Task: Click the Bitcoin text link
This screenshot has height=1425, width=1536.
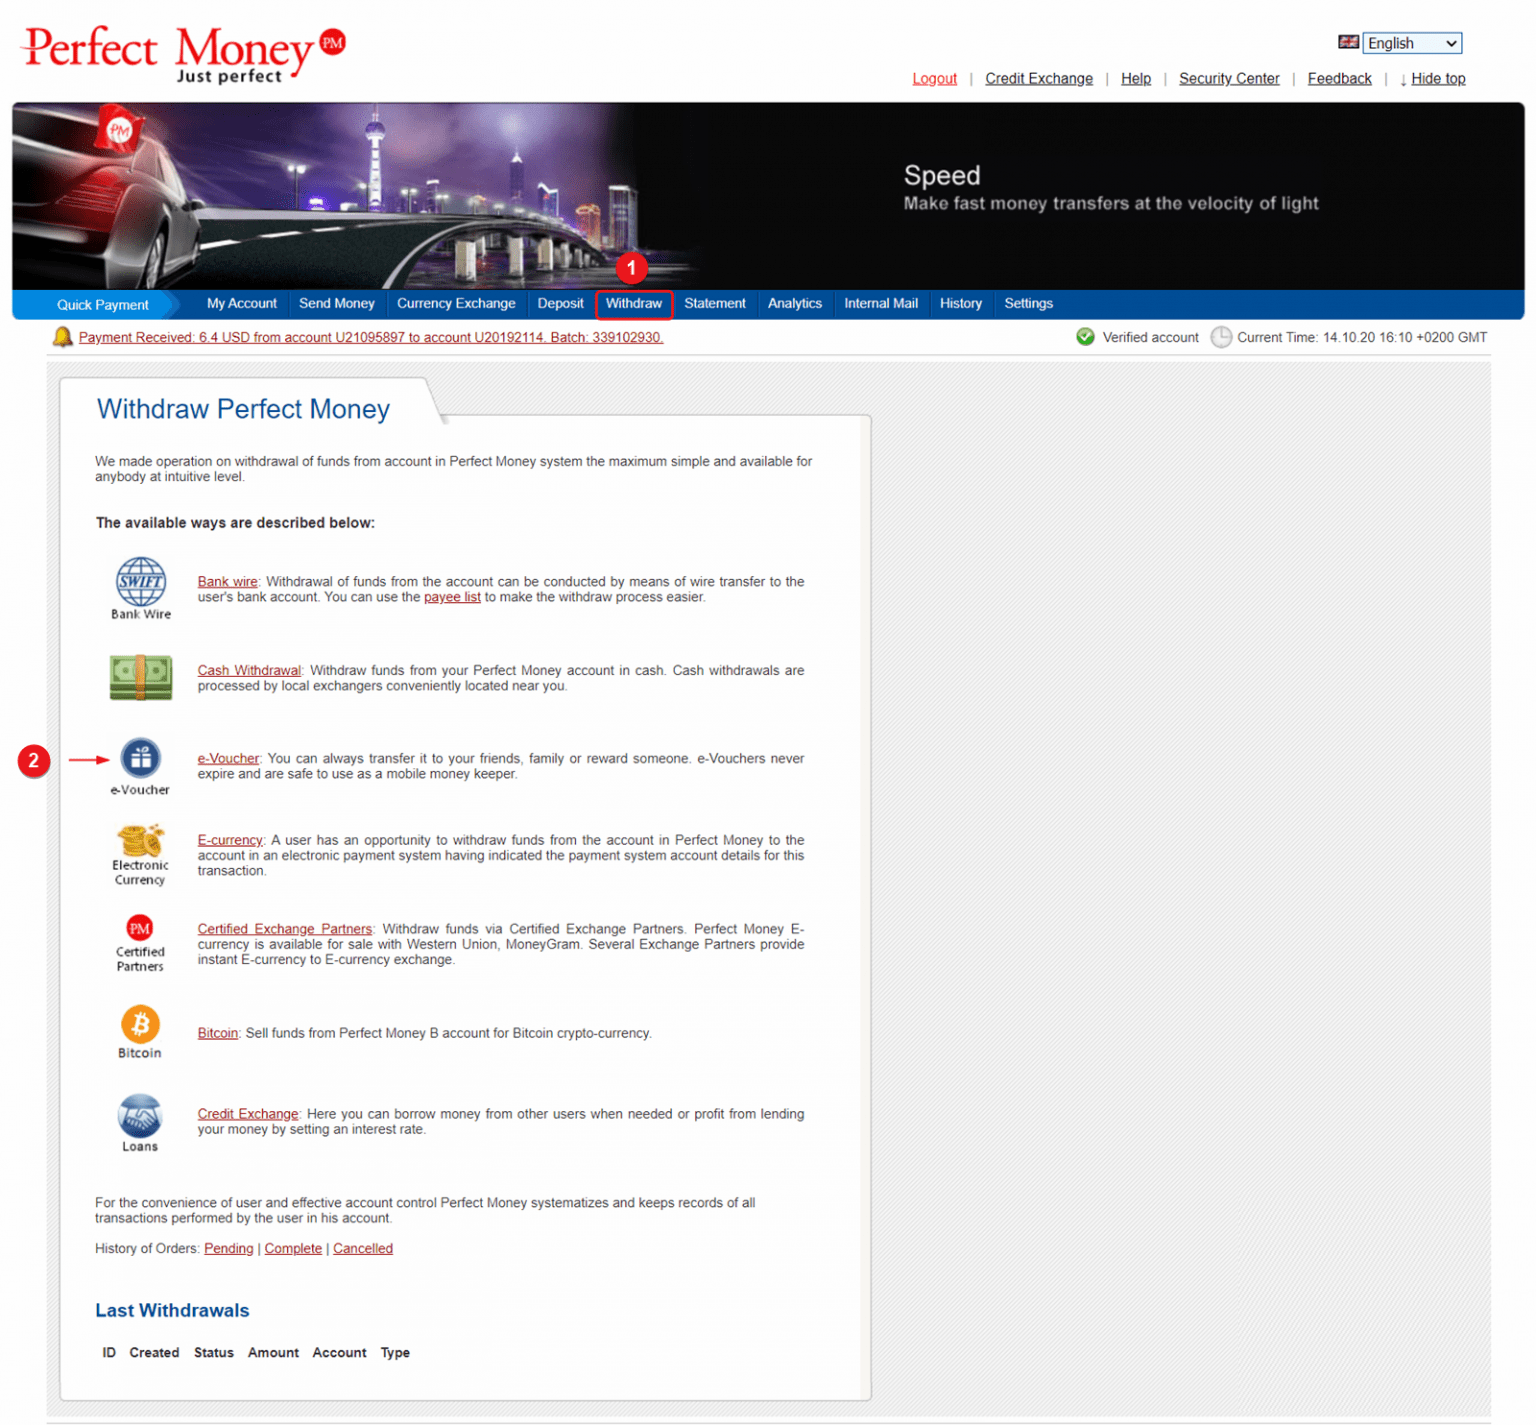Action: [x=217, y=1034]
